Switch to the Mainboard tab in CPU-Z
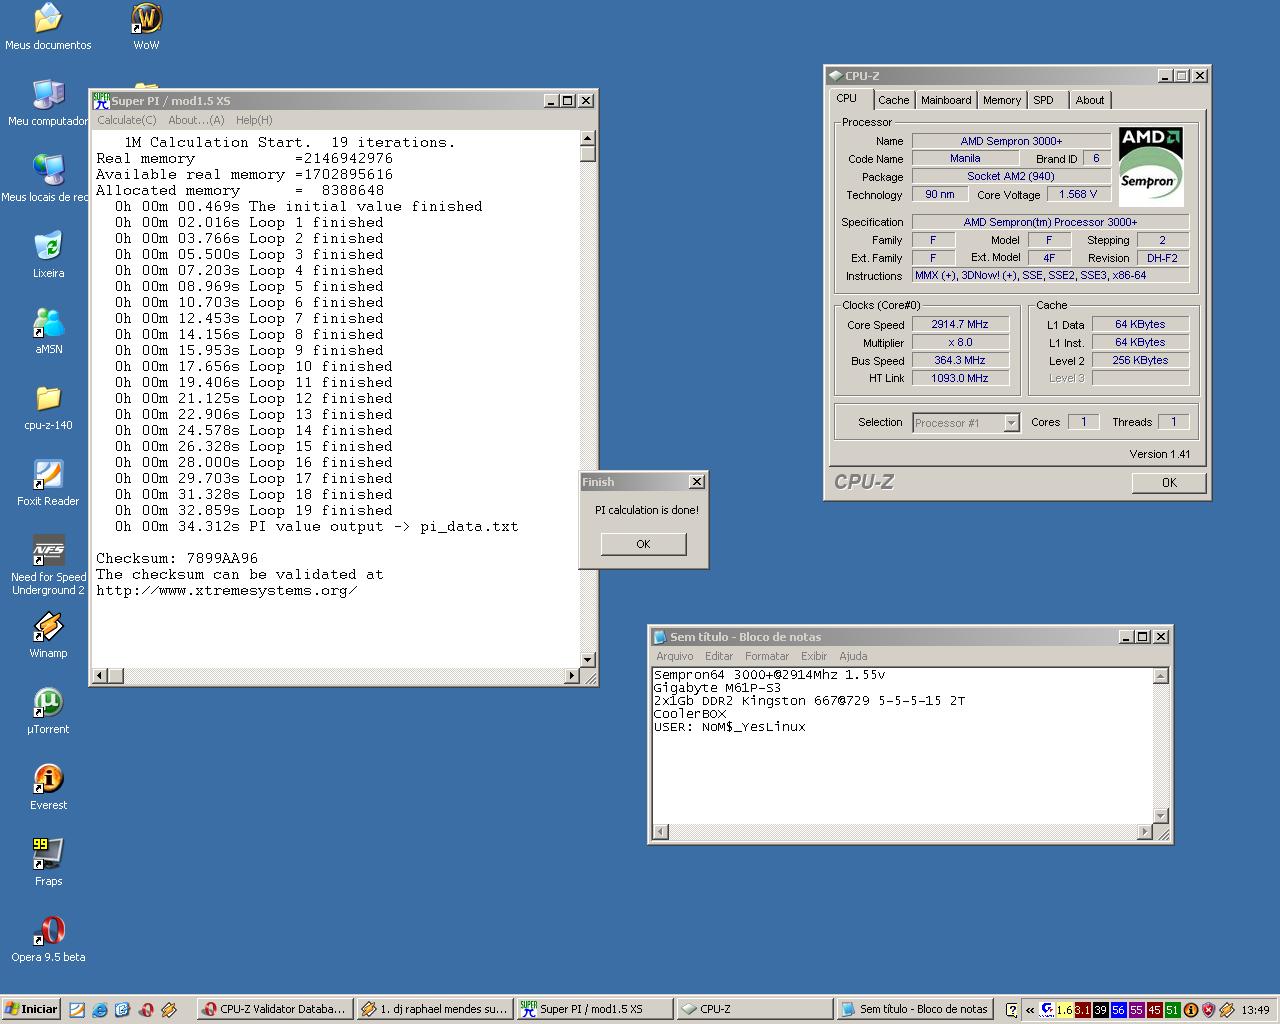Viewport: 1280px width, 1024px height. pos(946,100)
